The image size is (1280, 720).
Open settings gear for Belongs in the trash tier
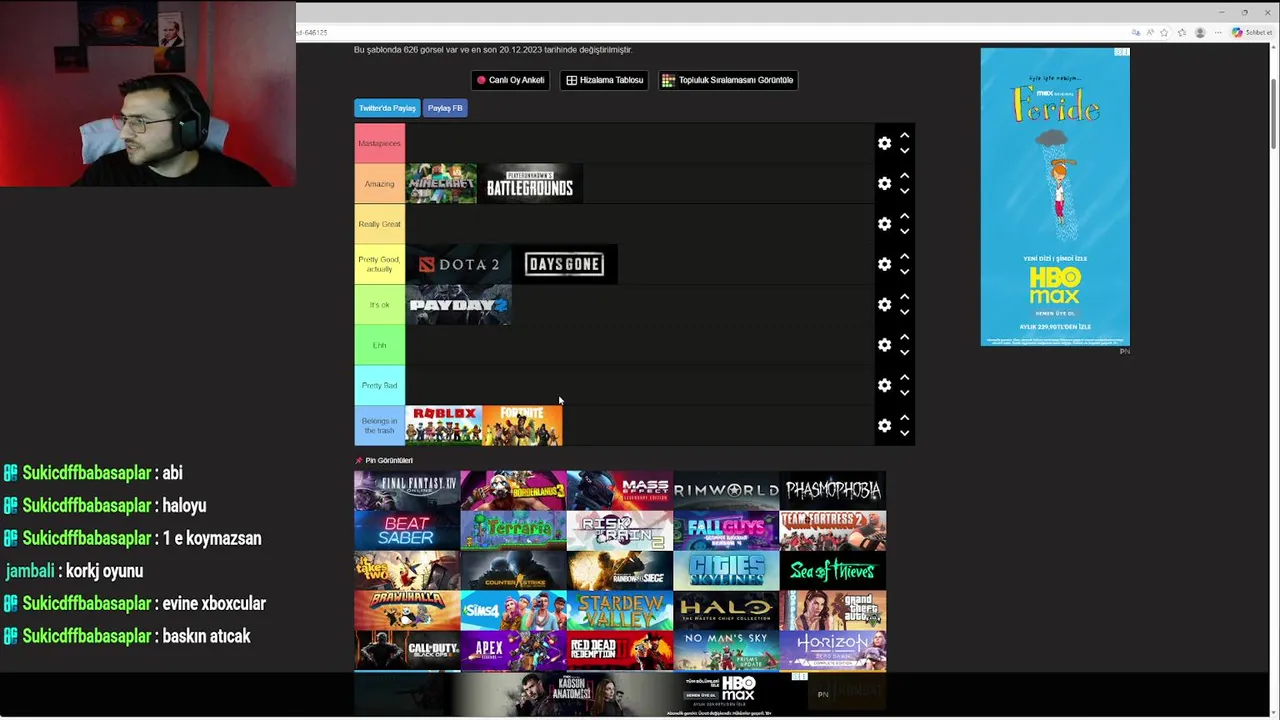tap(884, 425)
